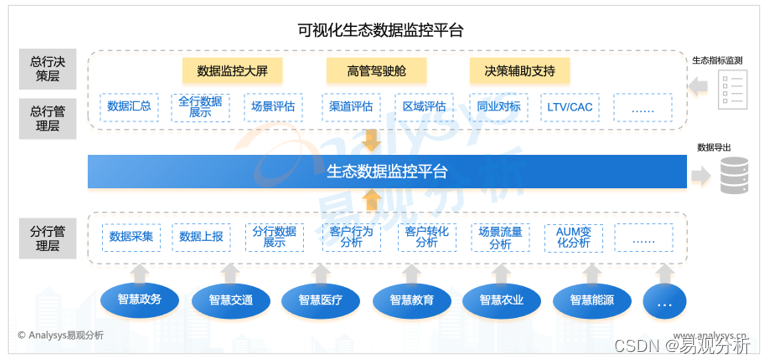766x364 pixels.
Task: Click the 数据汇总 dashed box
Action: point(129,107)
